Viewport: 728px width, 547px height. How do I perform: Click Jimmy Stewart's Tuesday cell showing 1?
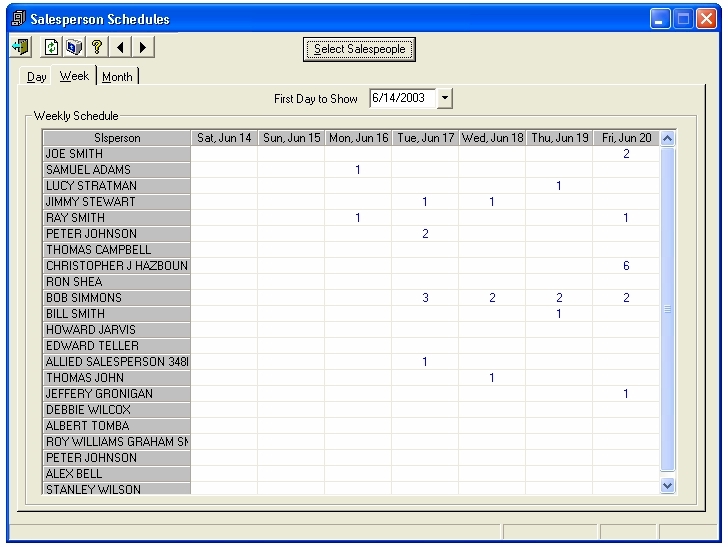[x=425, y=202]
